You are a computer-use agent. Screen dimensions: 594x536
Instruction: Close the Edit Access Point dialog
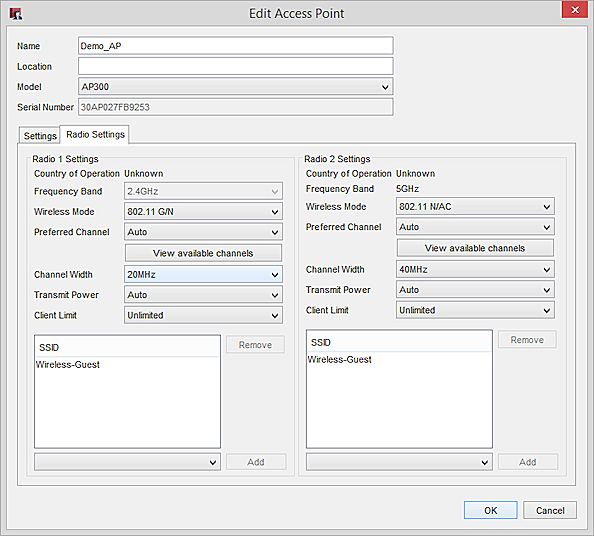[575, 9]
